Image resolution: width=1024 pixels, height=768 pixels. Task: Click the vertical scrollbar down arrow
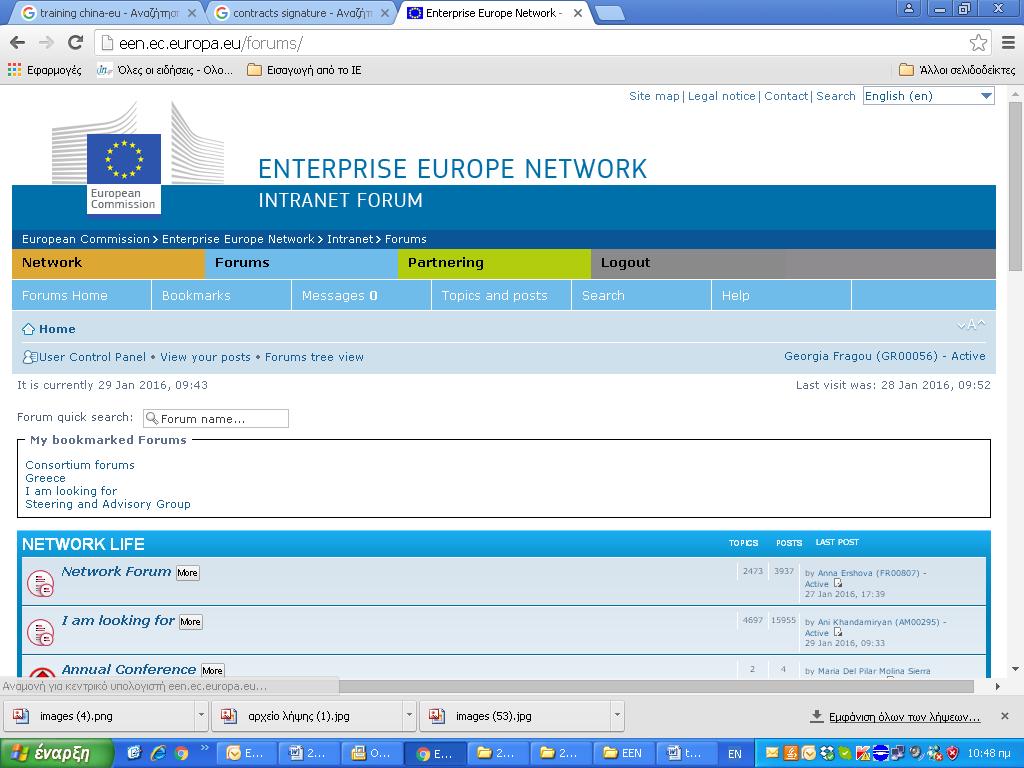pos(1015,669)
